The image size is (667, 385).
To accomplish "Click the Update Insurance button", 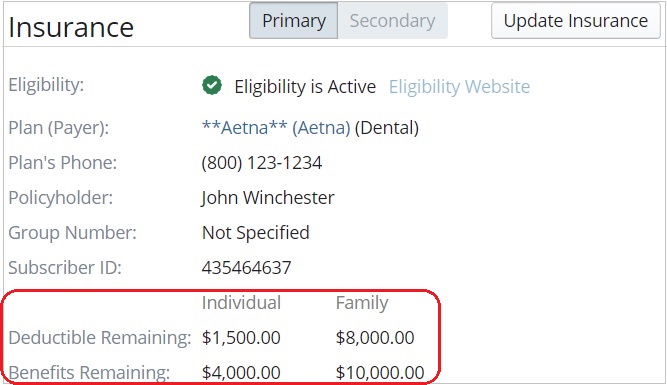I will pyautogui.click(x=576, y=20).
